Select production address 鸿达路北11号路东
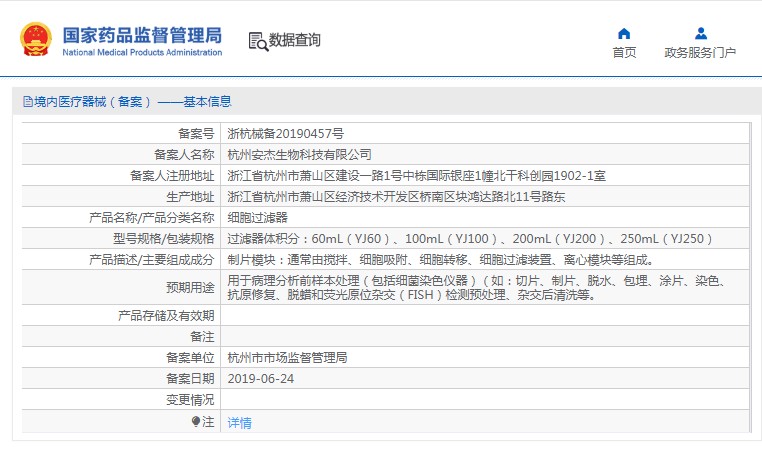 396,197
